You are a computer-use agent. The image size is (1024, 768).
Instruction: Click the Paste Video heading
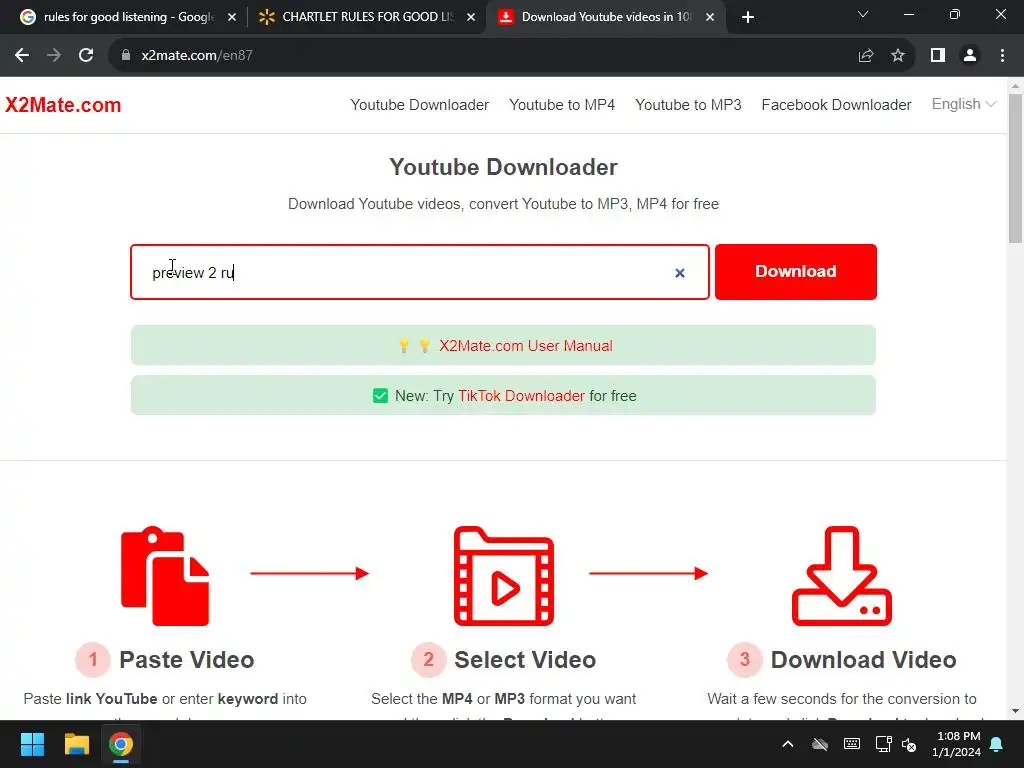pos(187,660)
